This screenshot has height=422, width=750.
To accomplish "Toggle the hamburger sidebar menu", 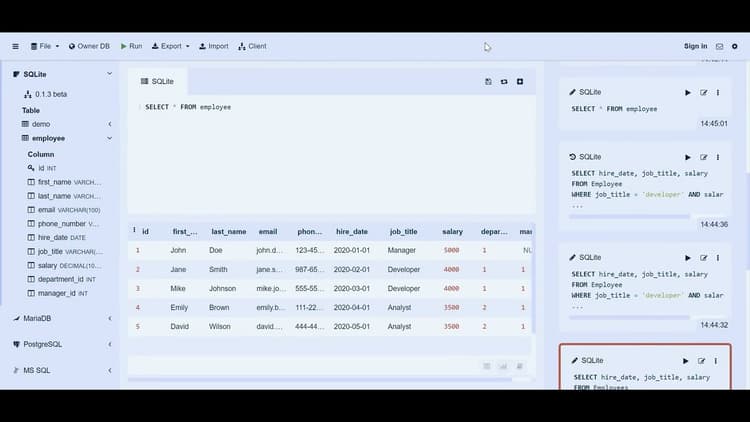I will pyautogui.click(x=15, y=46).
